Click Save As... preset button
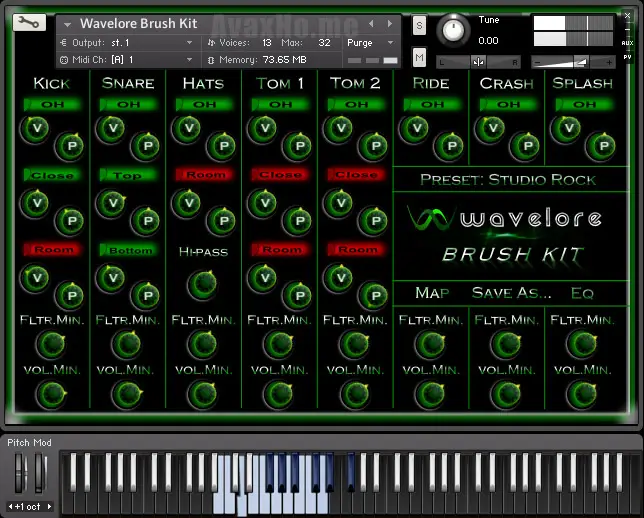Screen dimensions: 644x518 tap(511, 293)
